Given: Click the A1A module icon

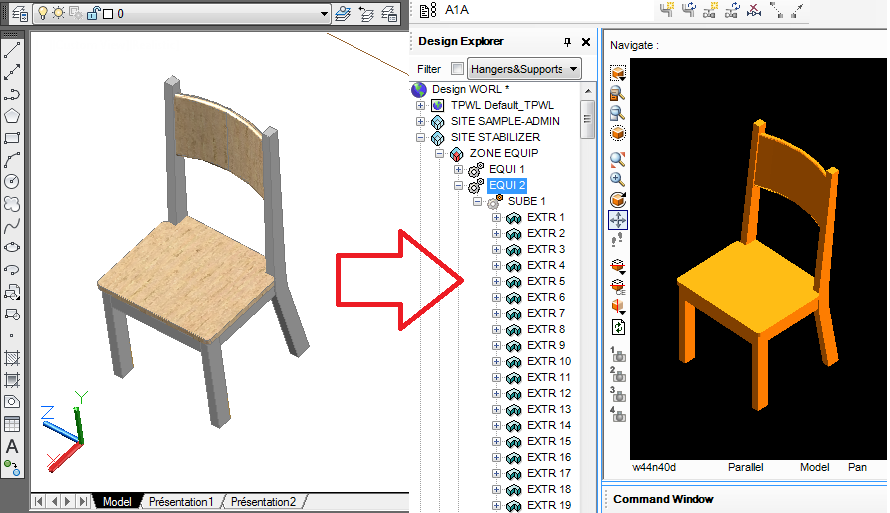Looking at the screenshot, I should pyautogui.click(x=428, y=10).
